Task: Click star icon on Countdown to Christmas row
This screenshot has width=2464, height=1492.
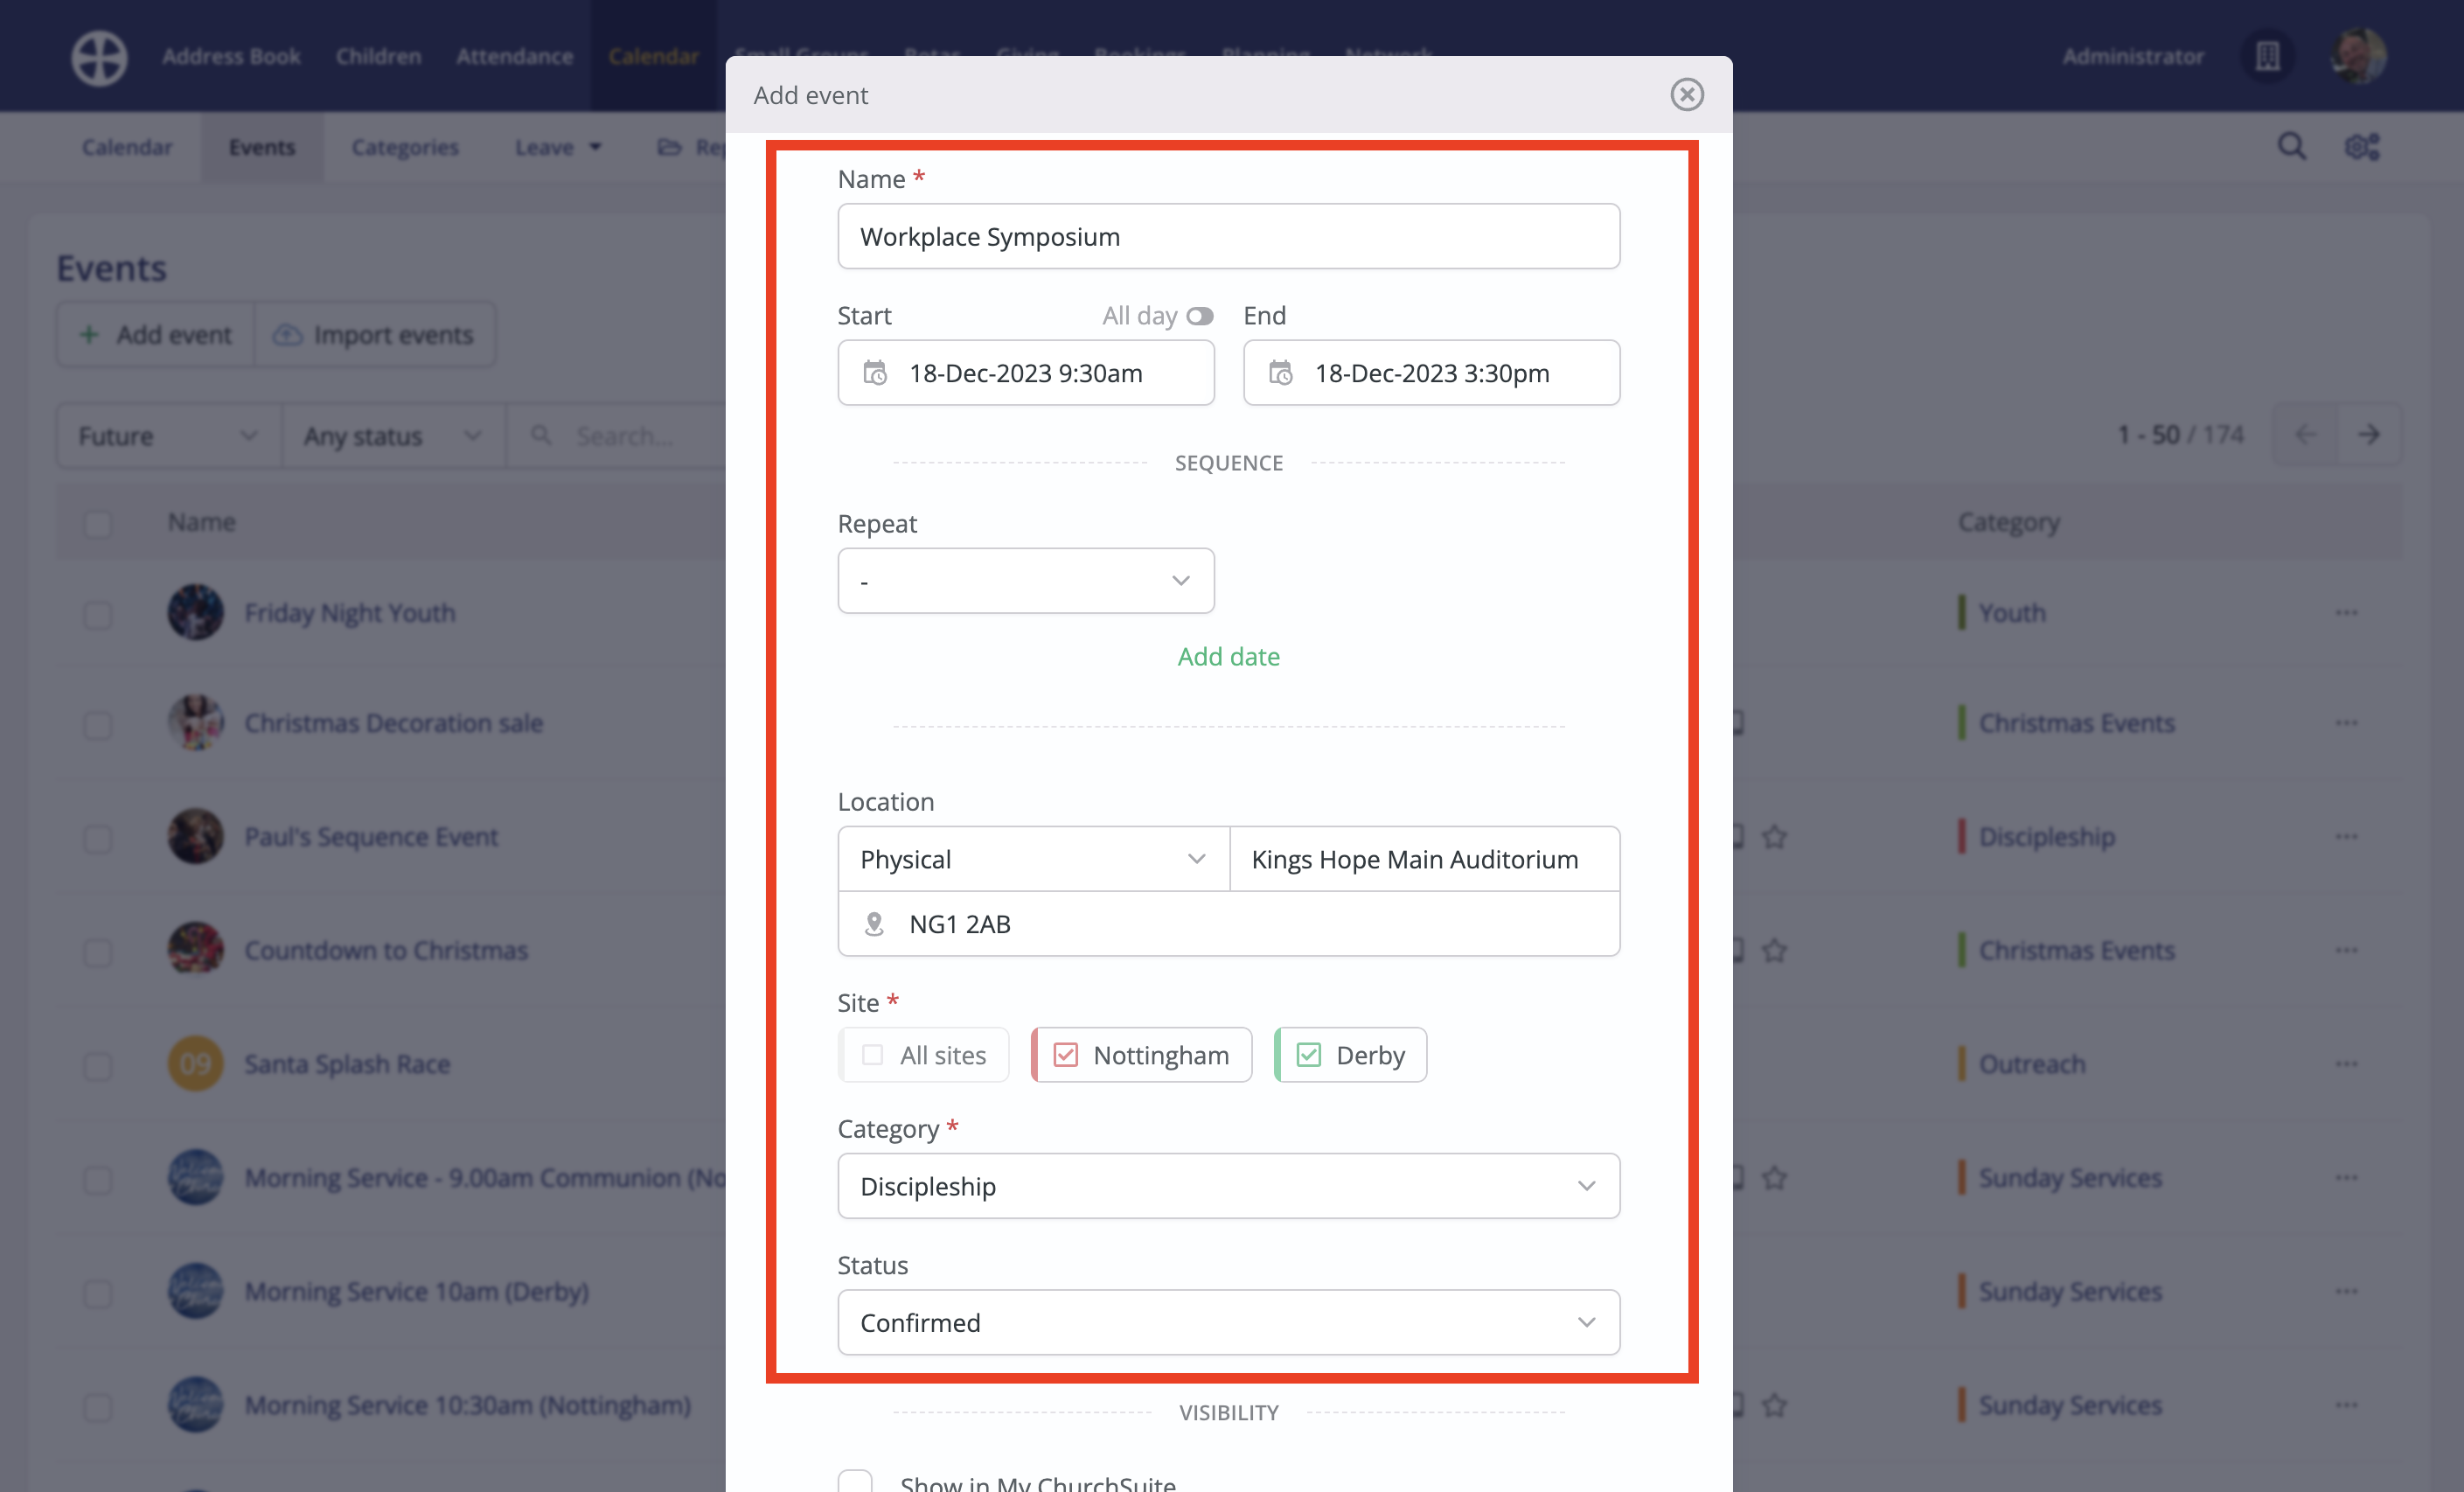Action: tap(1774, 950)
